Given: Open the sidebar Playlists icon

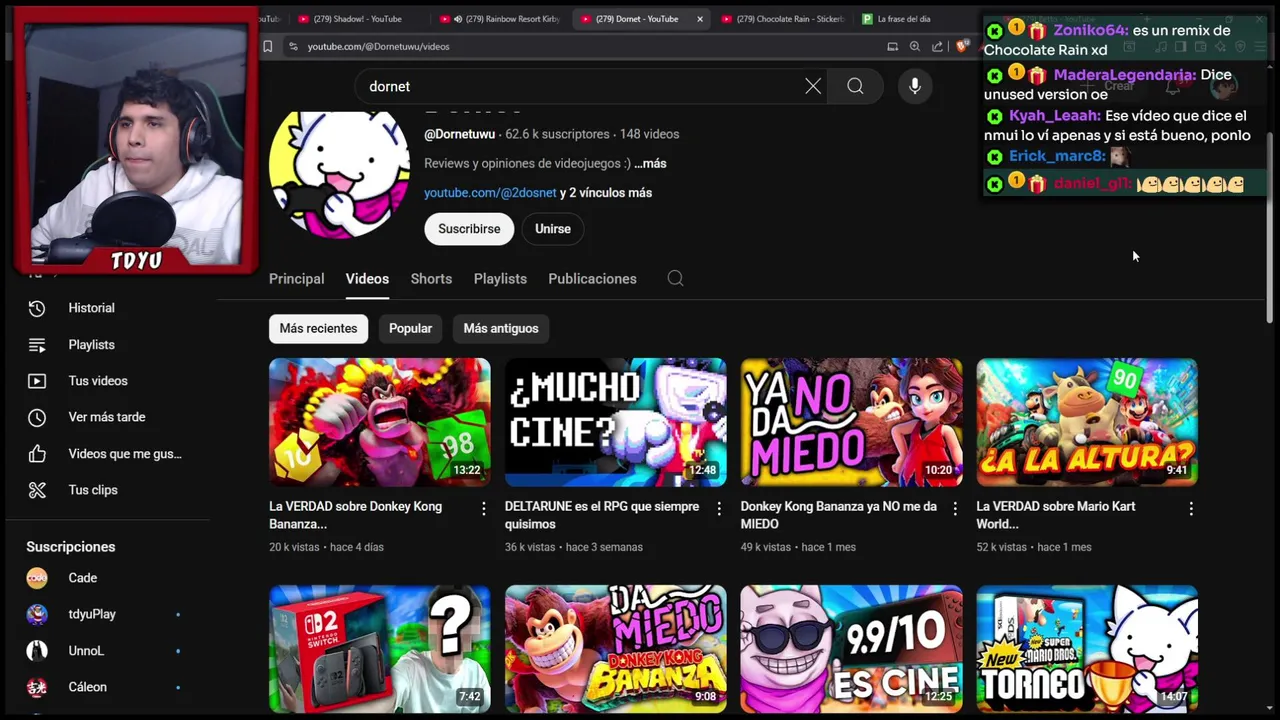Looking at the screenshot, I should pos(37,345).
